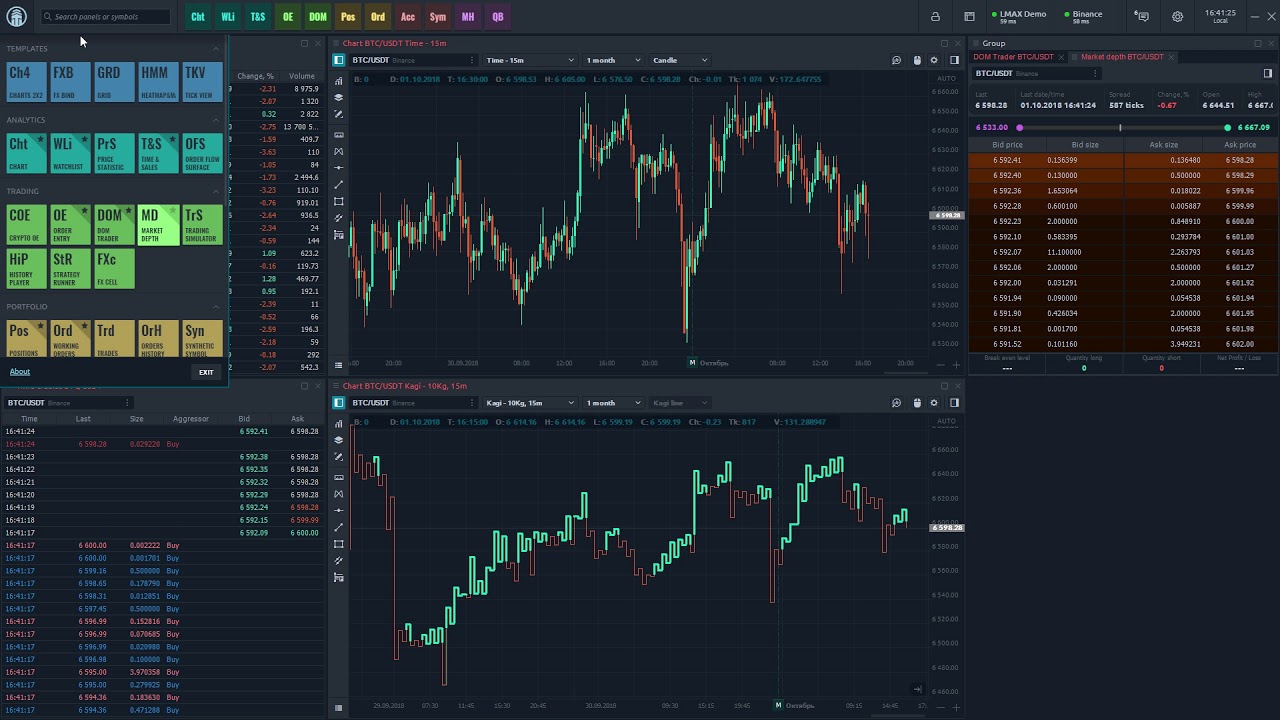Viewport: 1280px width, 720px height.
Task: Collapse the Templates section
Action: pos(215,48)
